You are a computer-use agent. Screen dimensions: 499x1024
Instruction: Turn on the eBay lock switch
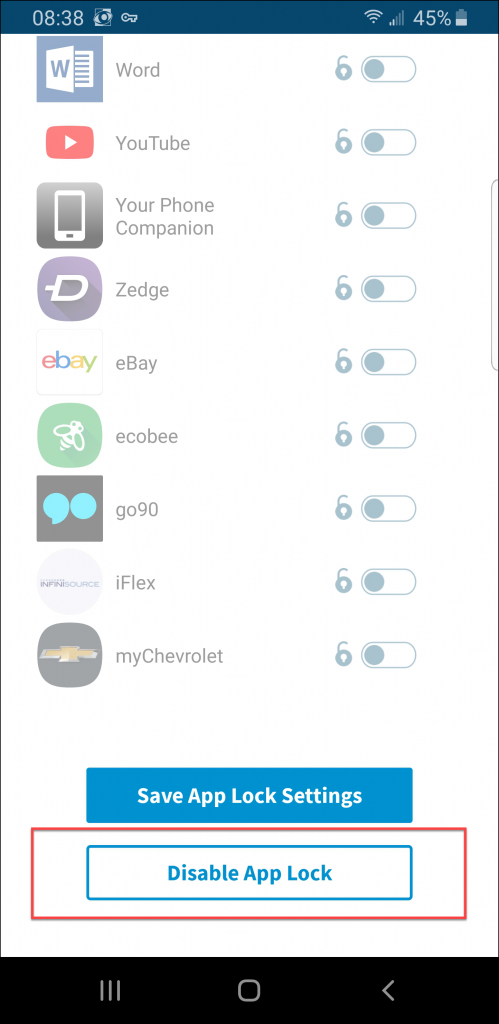(x=389, y=362)
